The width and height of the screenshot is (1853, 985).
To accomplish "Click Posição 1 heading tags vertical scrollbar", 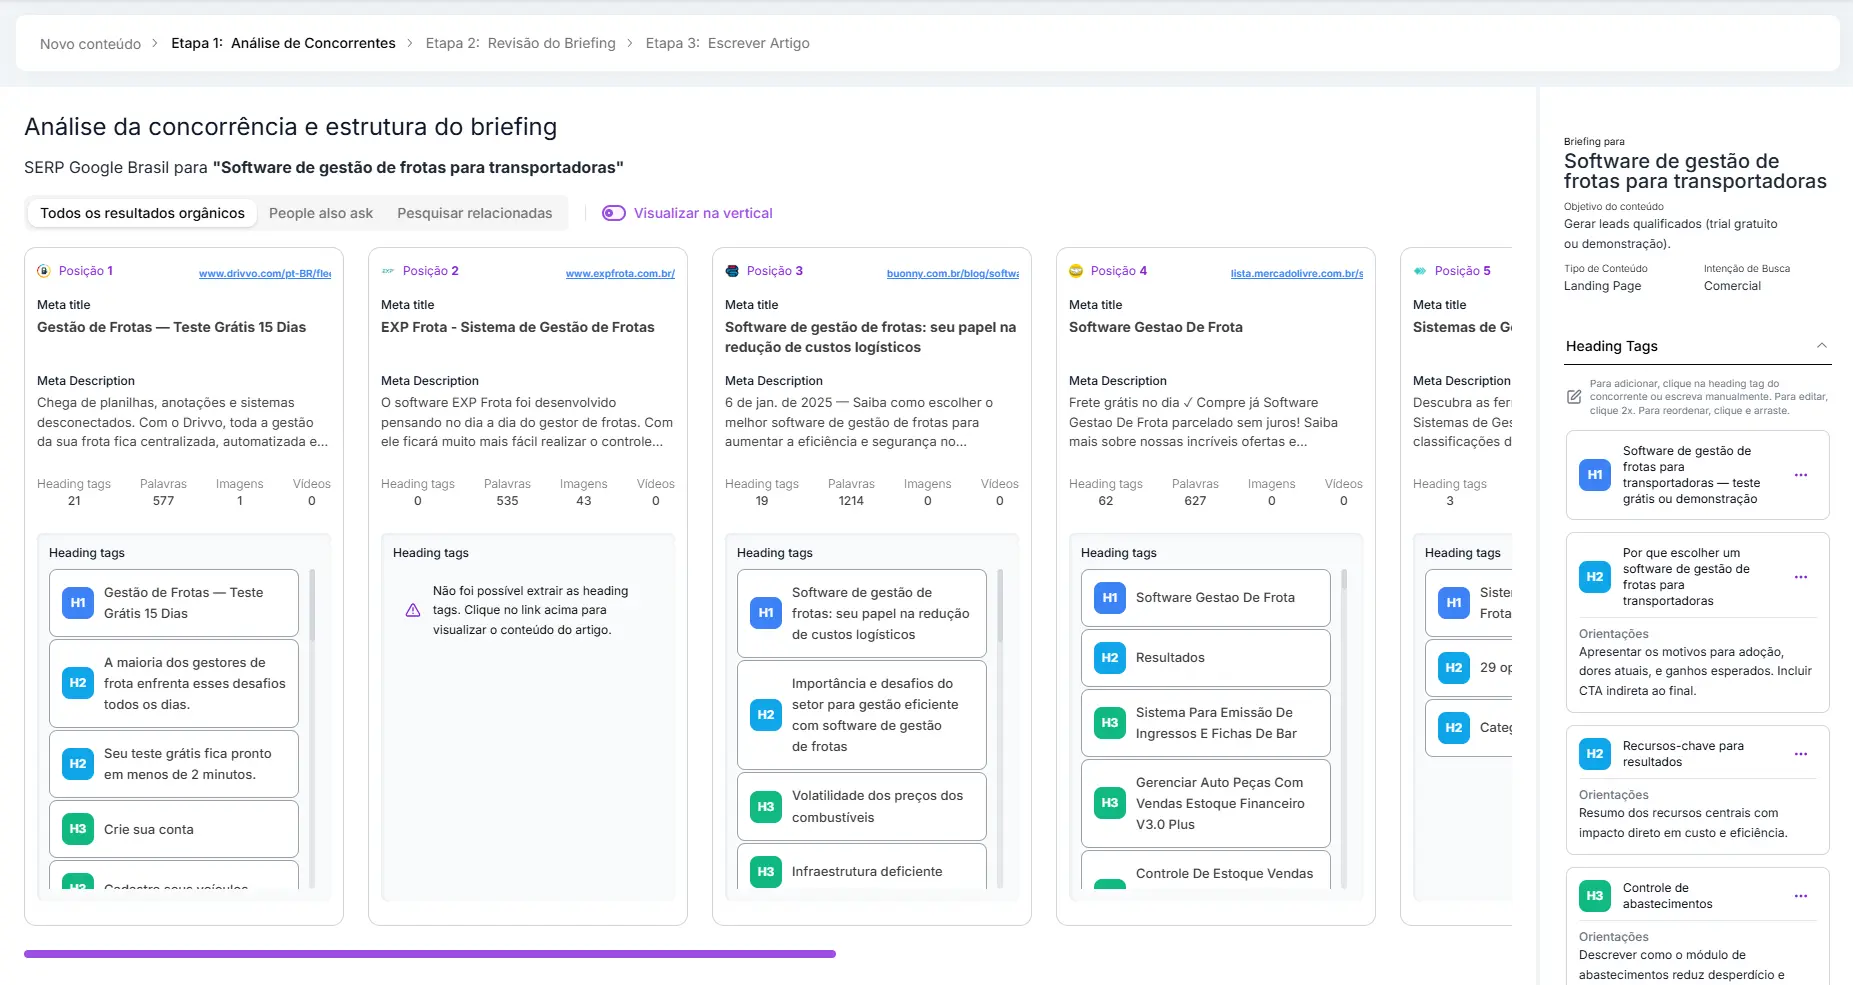I will click(312, 605).
